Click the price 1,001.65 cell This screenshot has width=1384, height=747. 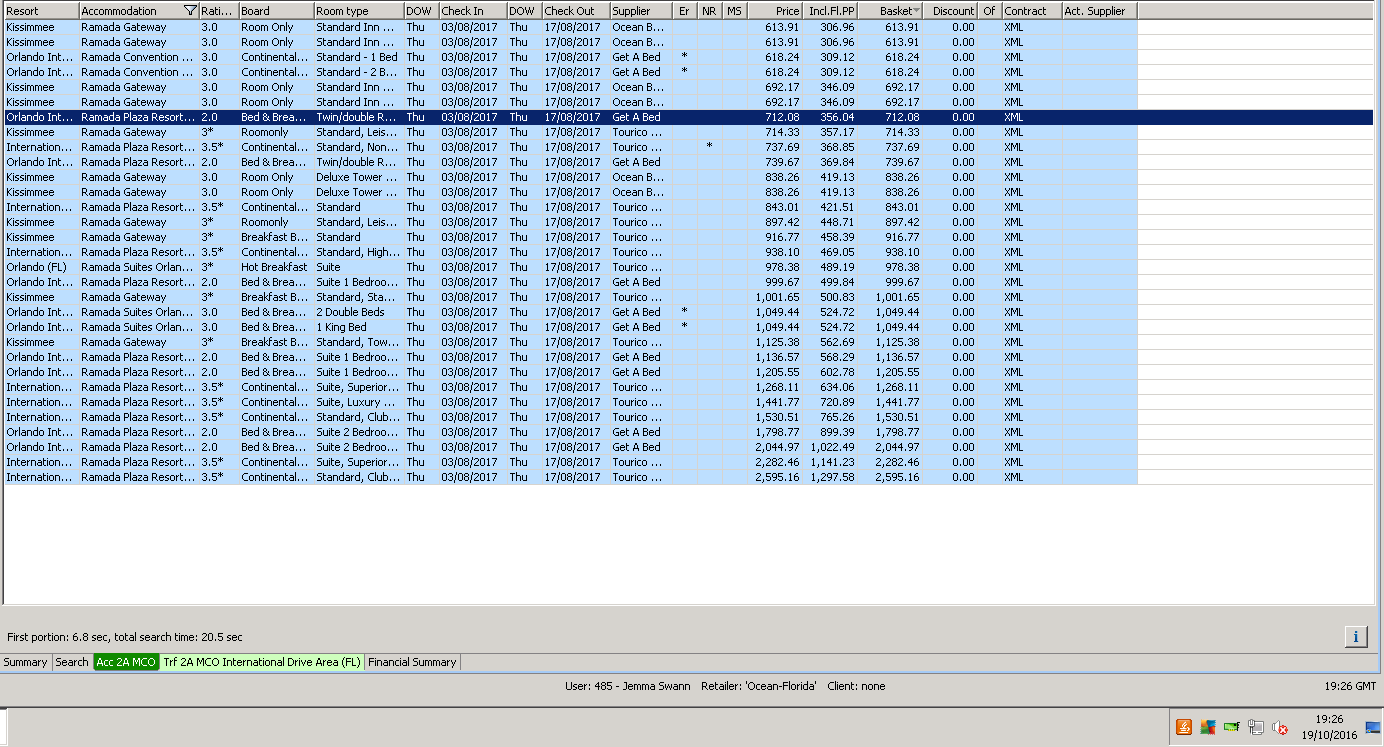click(777, 297)
